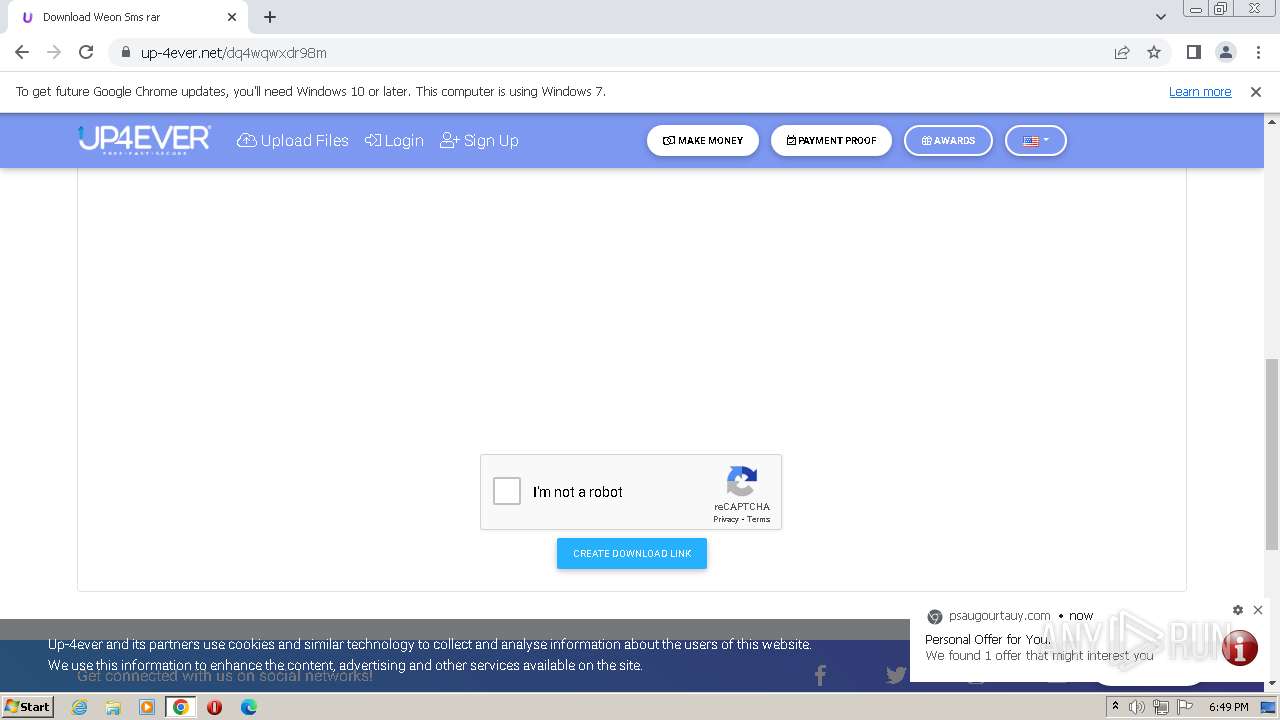Click the red info icon in notification
Viewport: 1280px width, 720px height.
[x=1239, y=648]
